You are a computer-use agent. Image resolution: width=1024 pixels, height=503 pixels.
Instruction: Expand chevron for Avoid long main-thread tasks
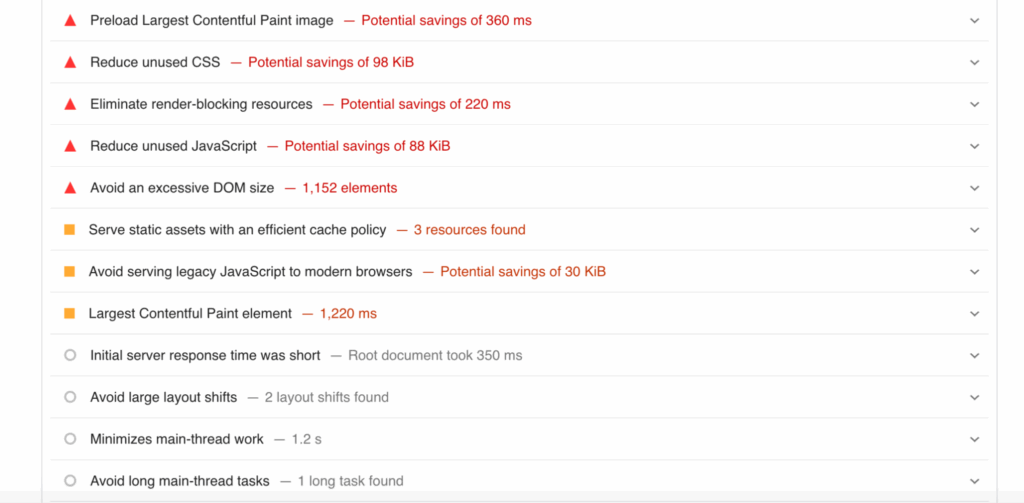(x=975, y=481)
